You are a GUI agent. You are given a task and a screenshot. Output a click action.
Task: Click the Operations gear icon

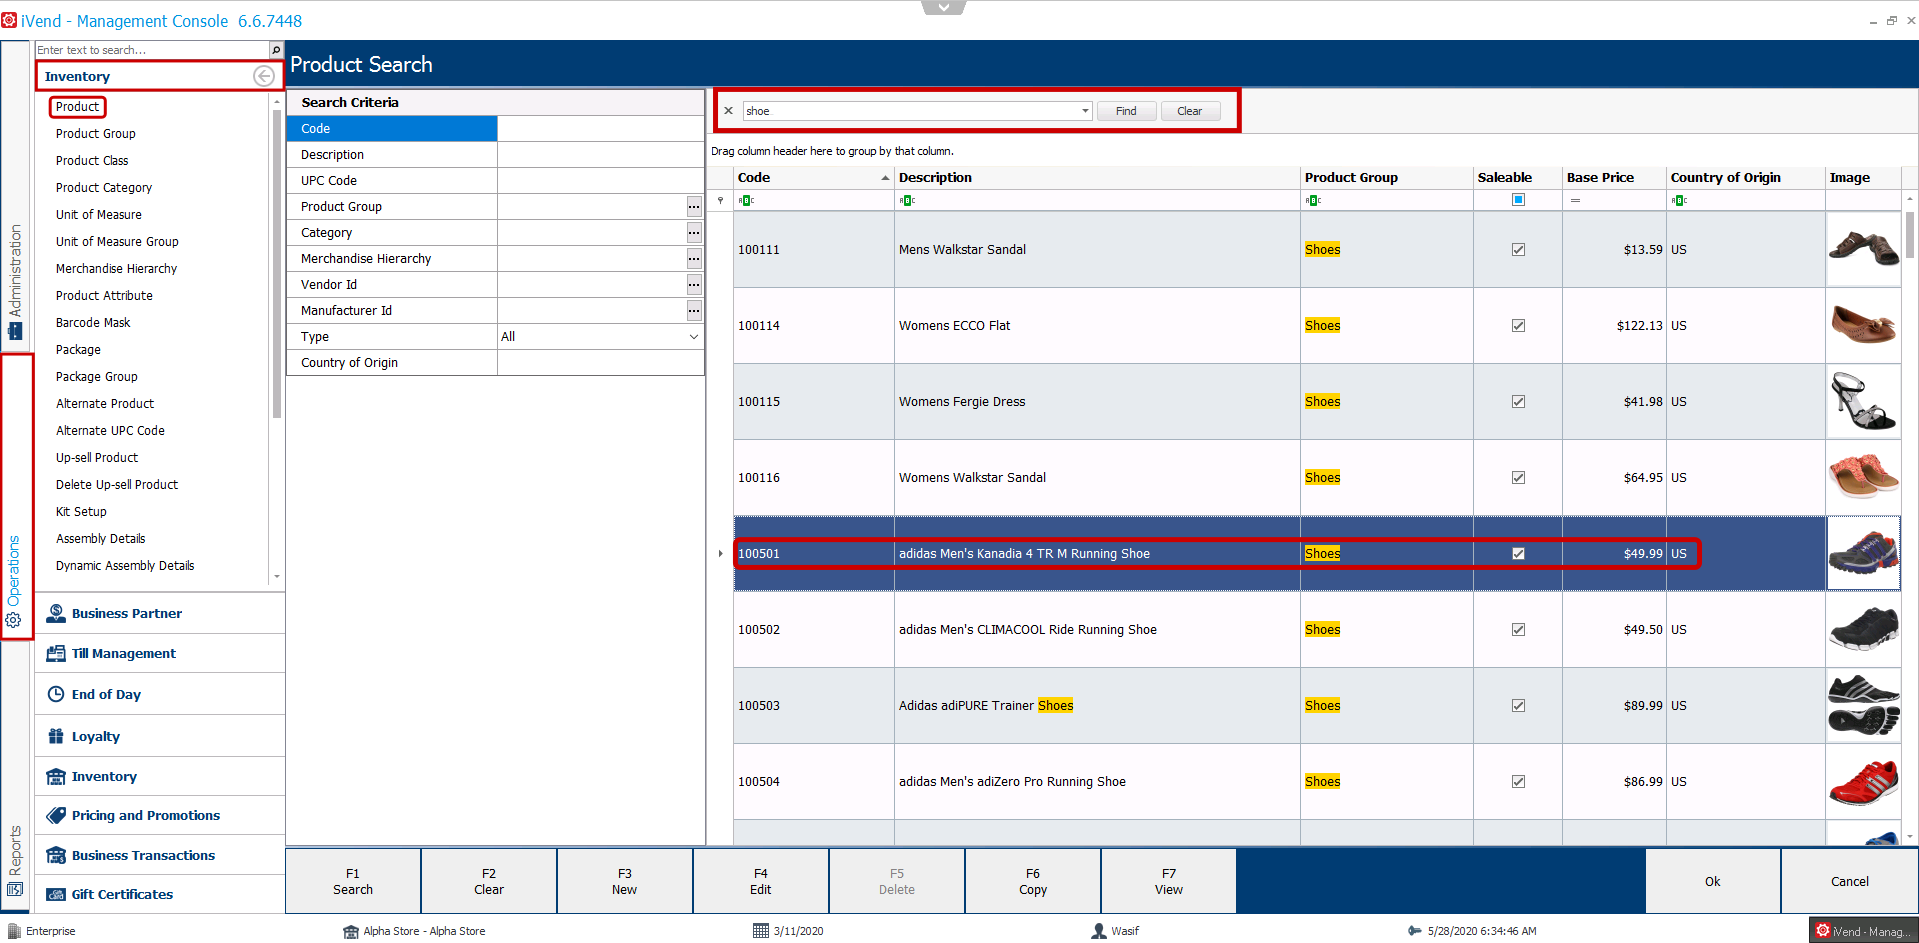tap(14, 620)
